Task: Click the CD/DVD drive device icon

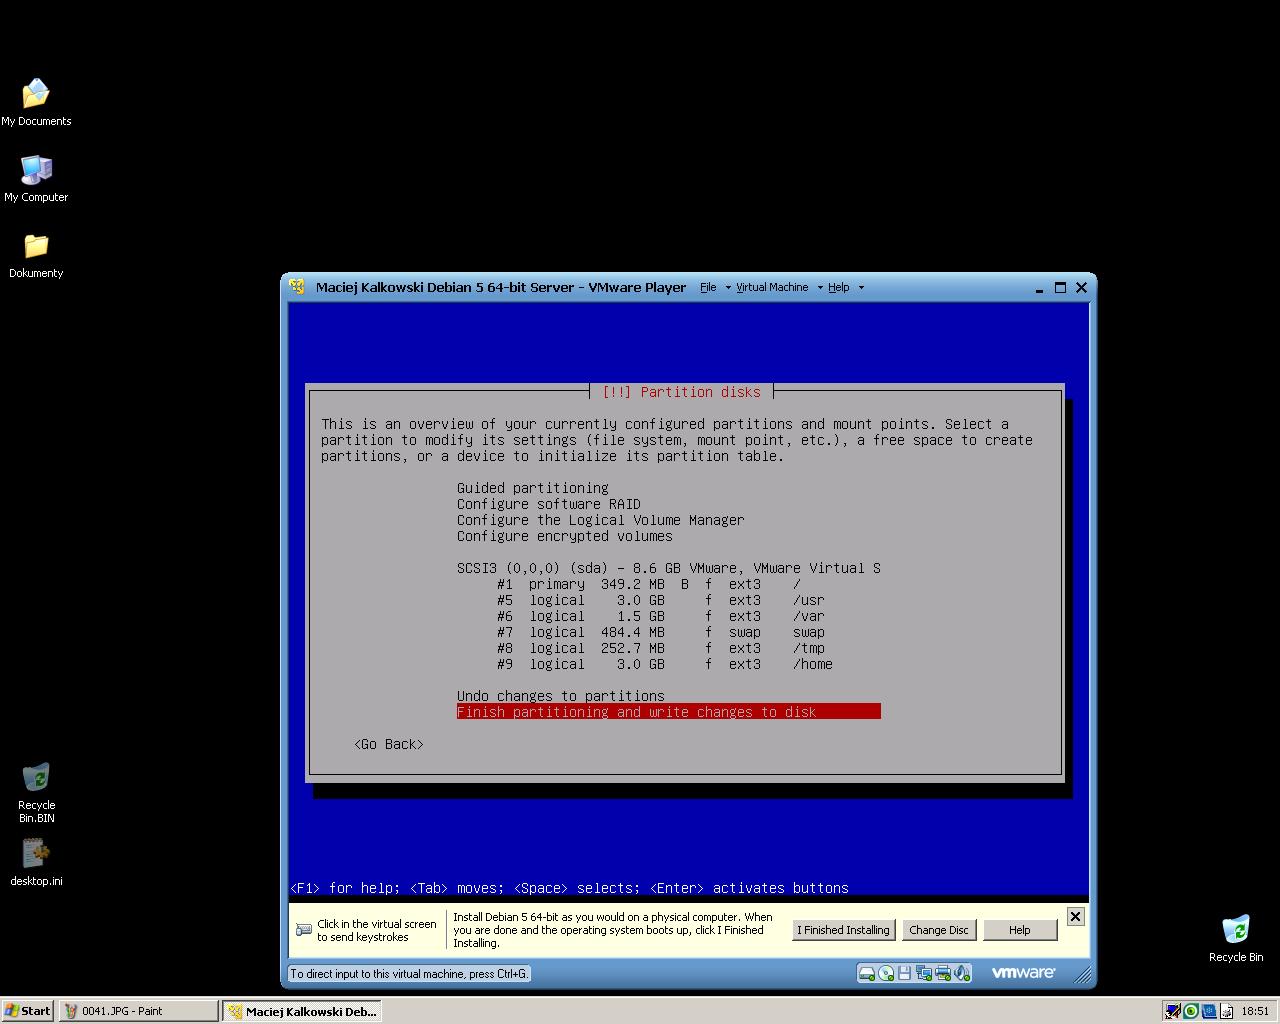Action: [x=886, y=973]
